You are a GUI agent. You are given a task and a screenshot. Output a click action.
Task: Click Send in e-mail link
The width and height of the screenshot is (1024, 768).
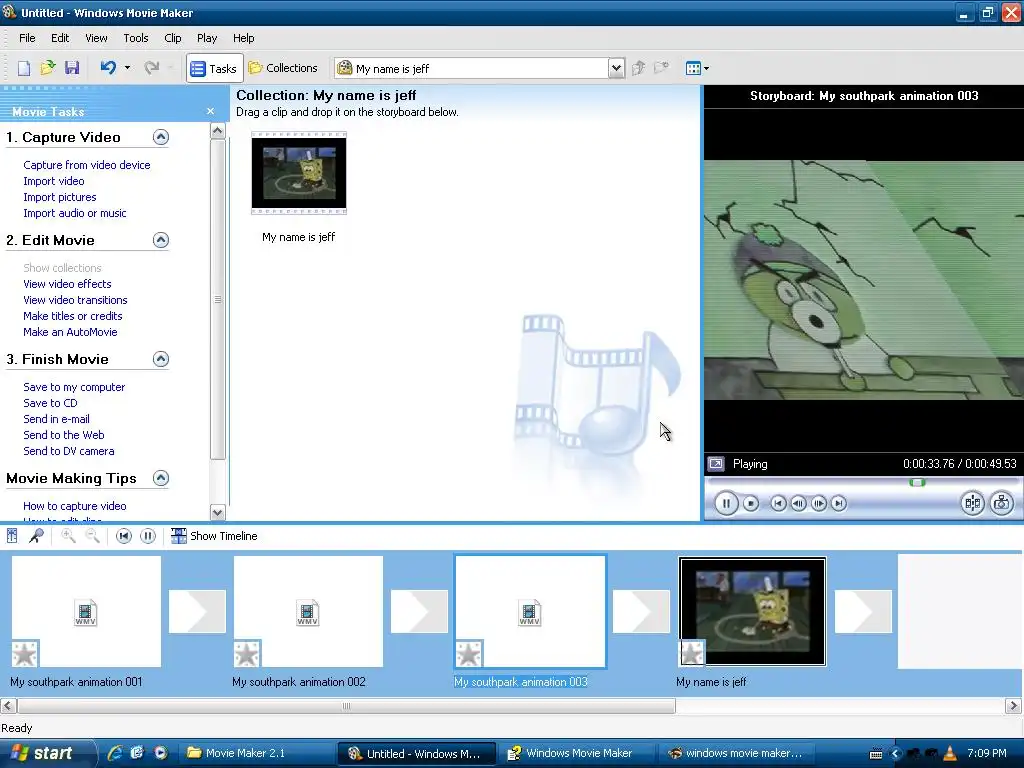tap(56, 419)
